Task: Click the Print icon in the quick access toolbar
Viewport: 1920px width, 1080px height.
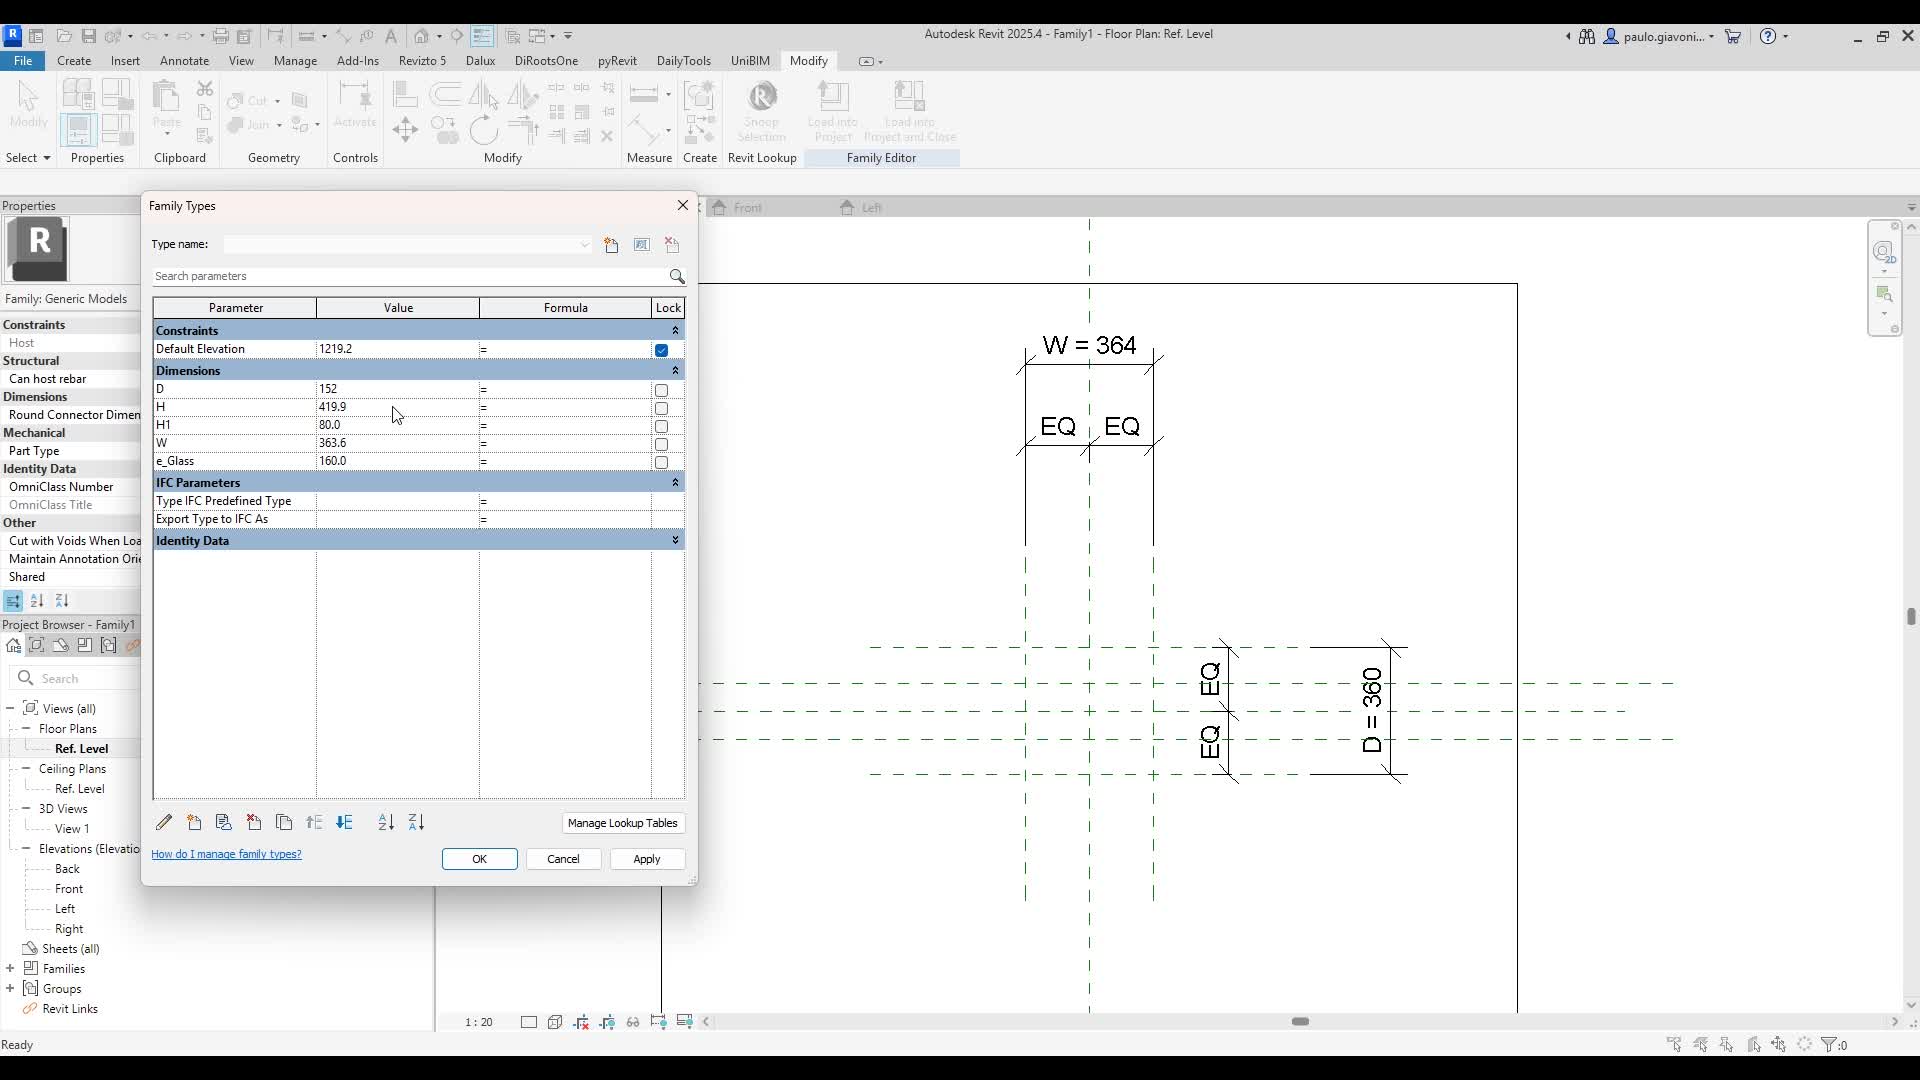Action: pyautogui.click(x=221, y=36)
